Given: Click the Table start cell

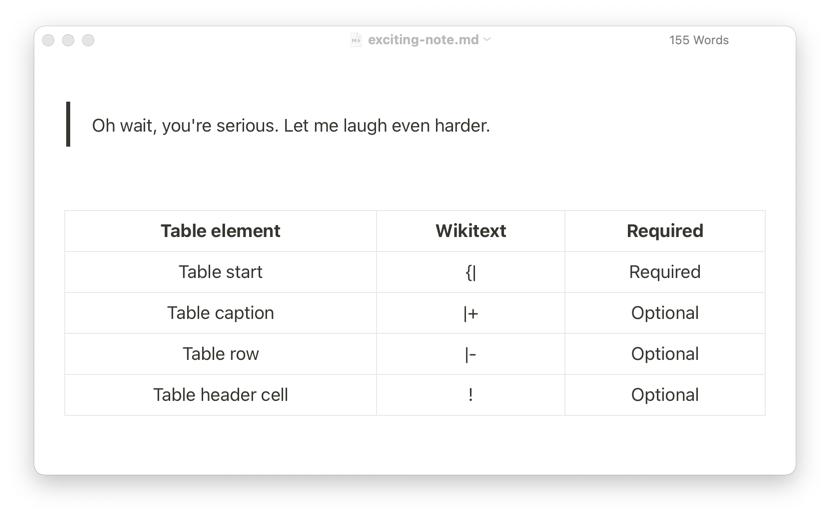Looking at the screenshot, I should [x=220, y=272].
